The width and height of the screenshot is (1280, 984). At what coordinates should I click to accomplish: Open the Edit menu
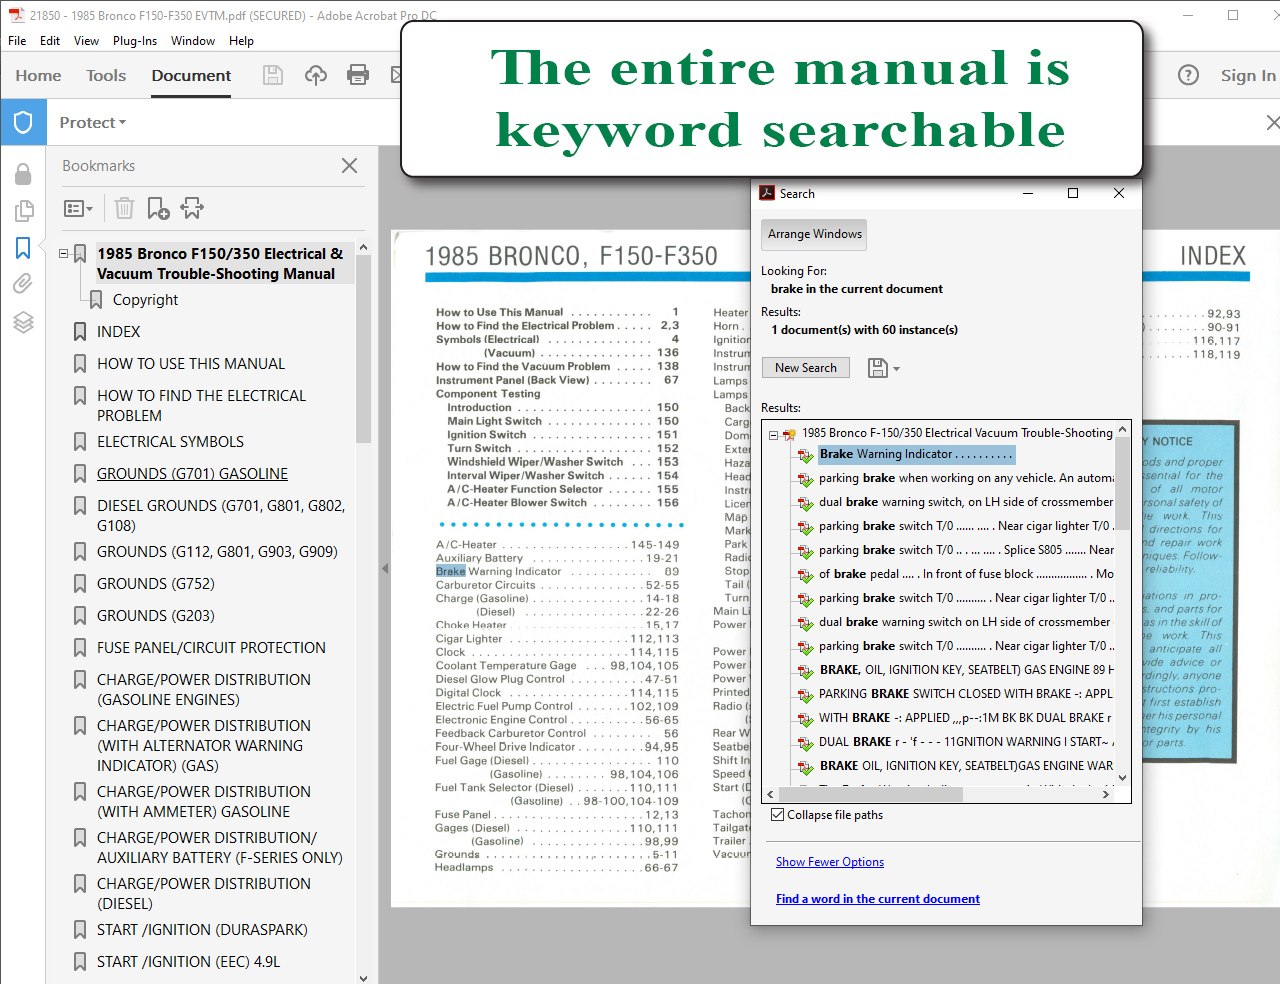(x=50, y=41)
